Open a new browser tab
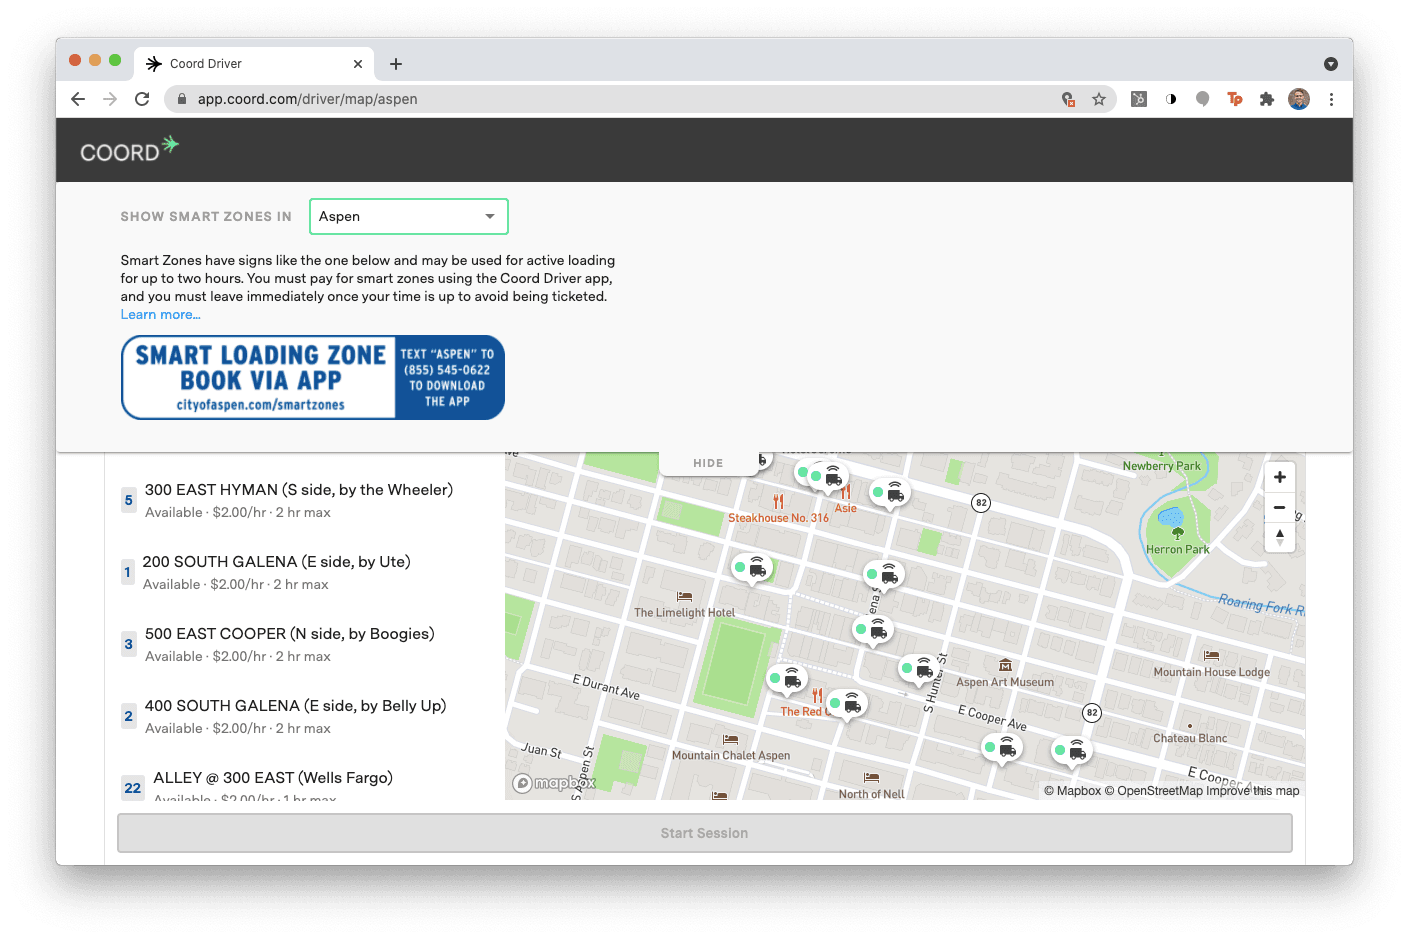Viewport: 1409px width, 939px height. pos(396,64)
